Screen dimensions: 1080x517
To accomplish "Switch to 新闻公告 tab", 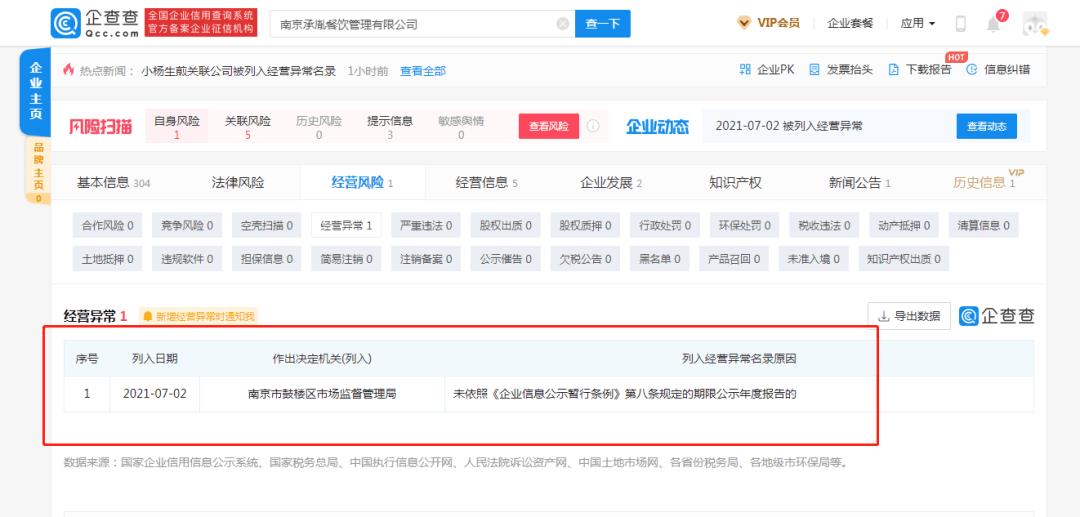I will [x=860, y=183].
